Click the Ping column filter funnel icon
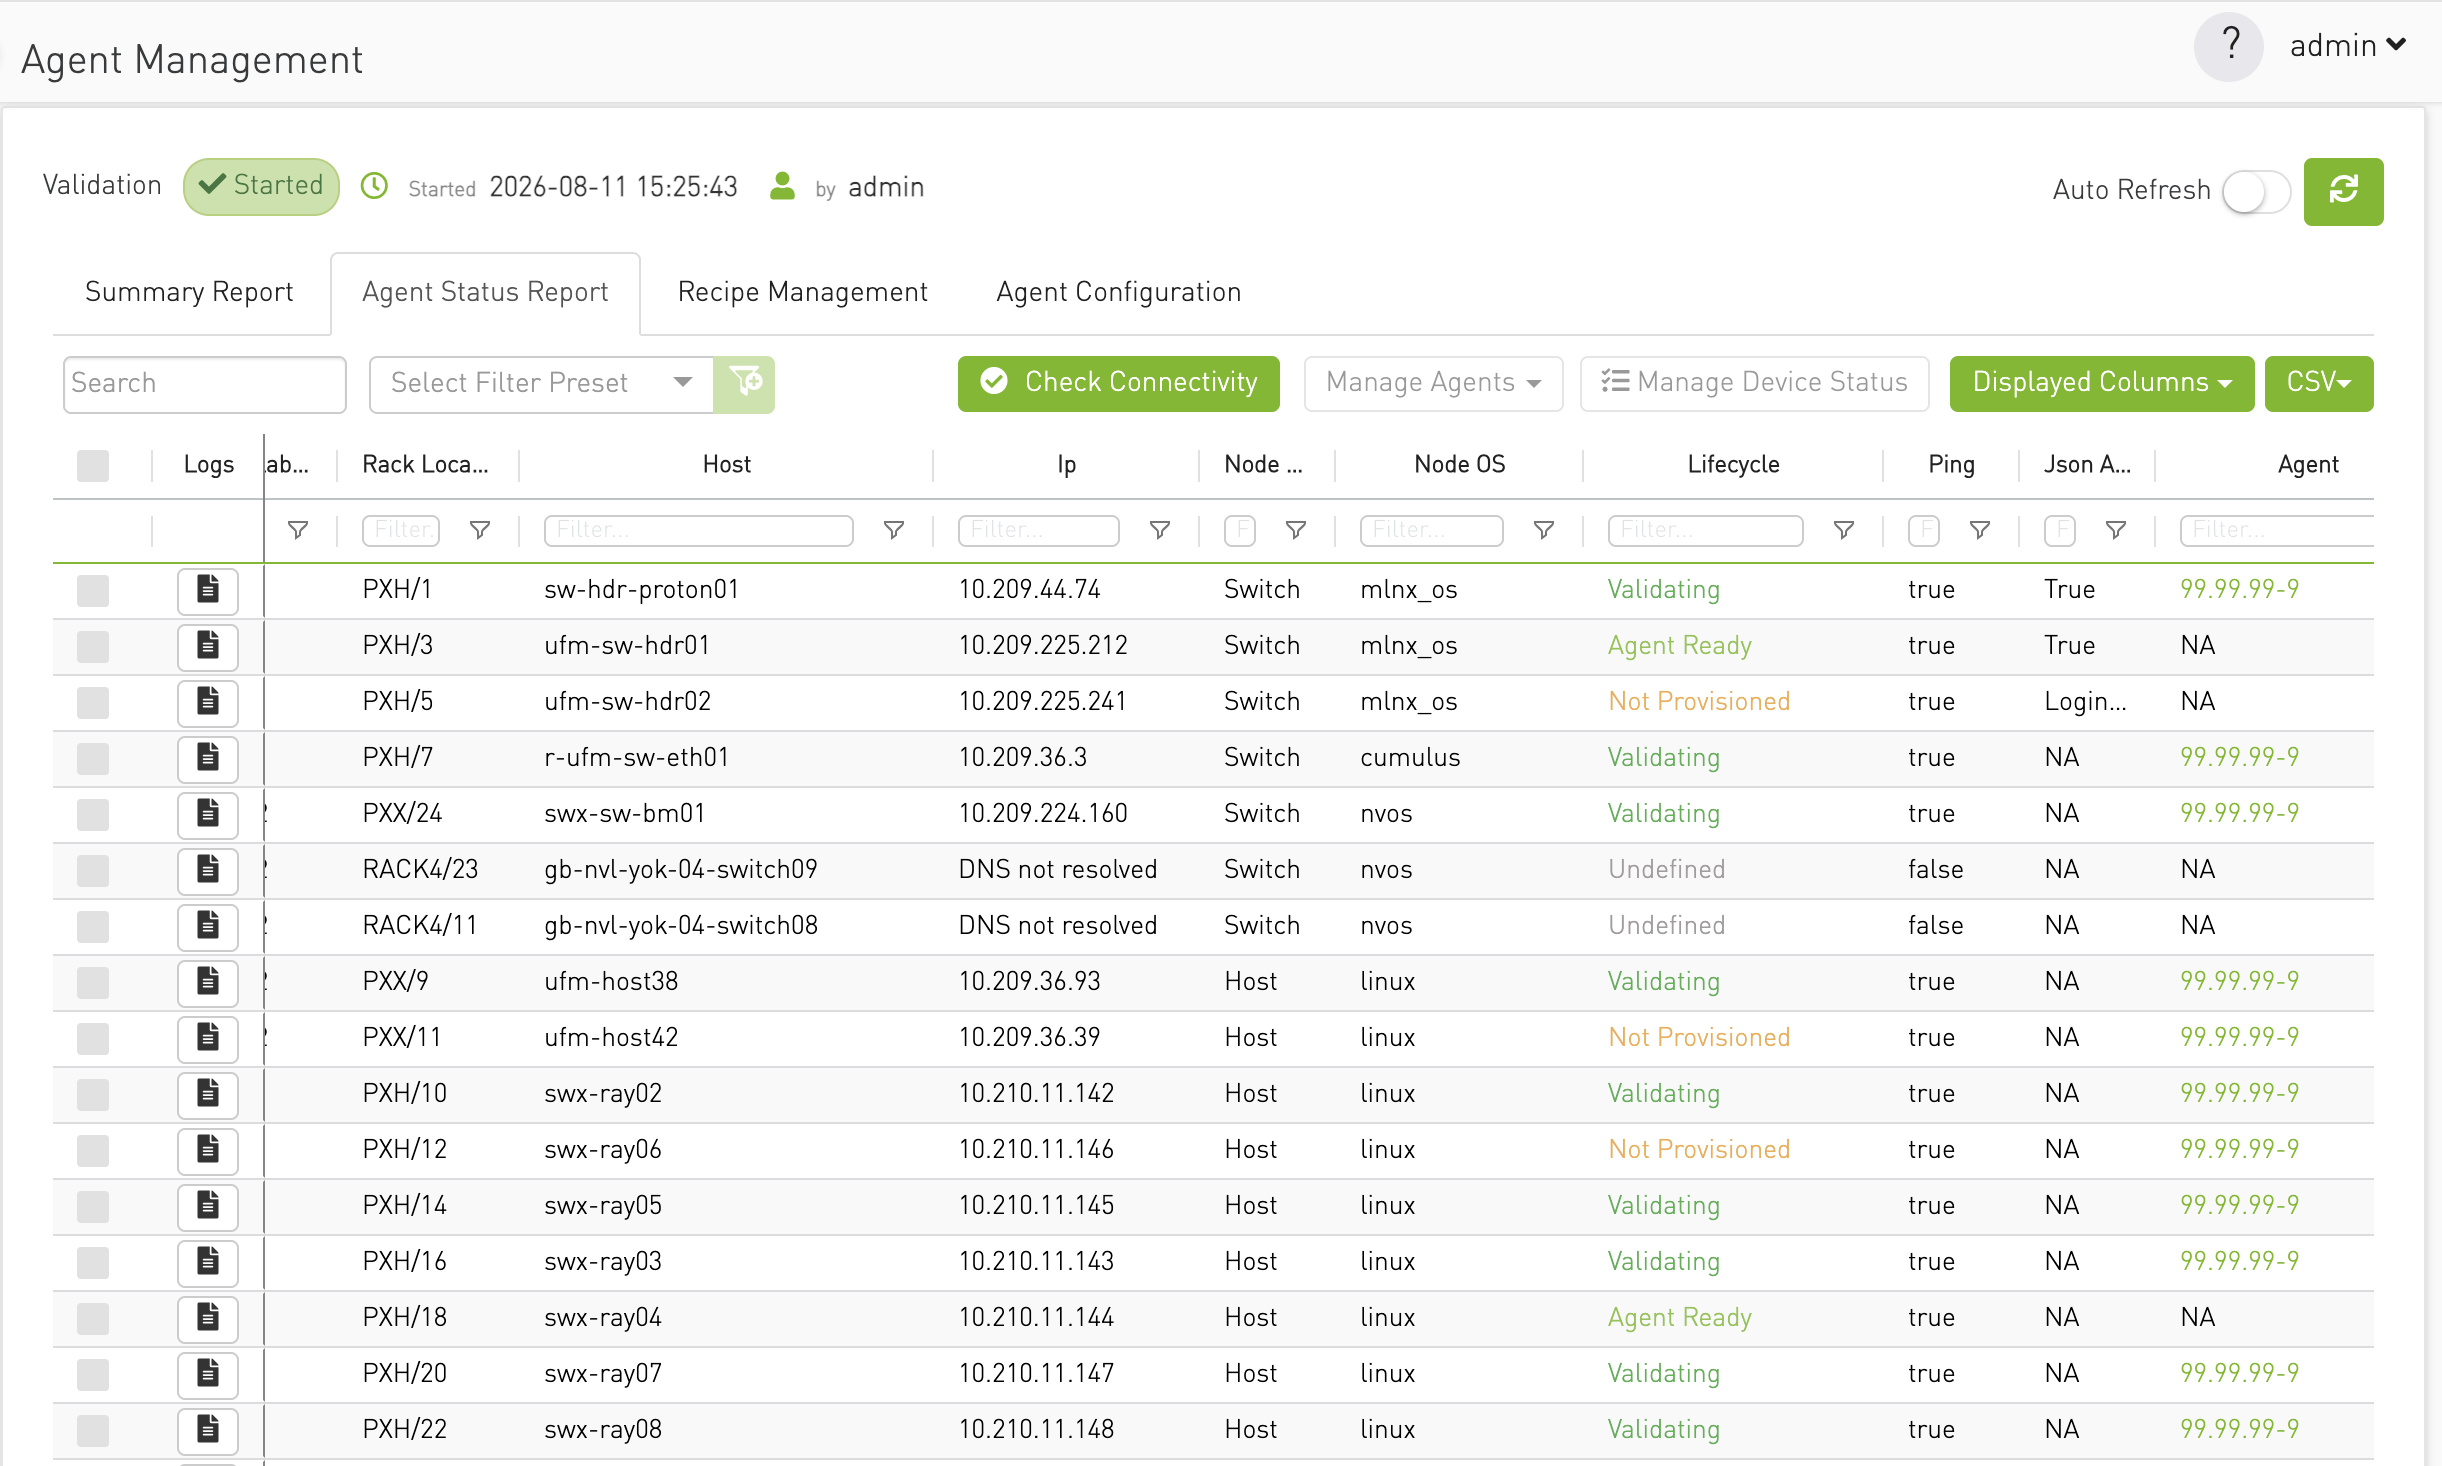Viewport: 2442px width, 1466px height. pos(1980,530)
